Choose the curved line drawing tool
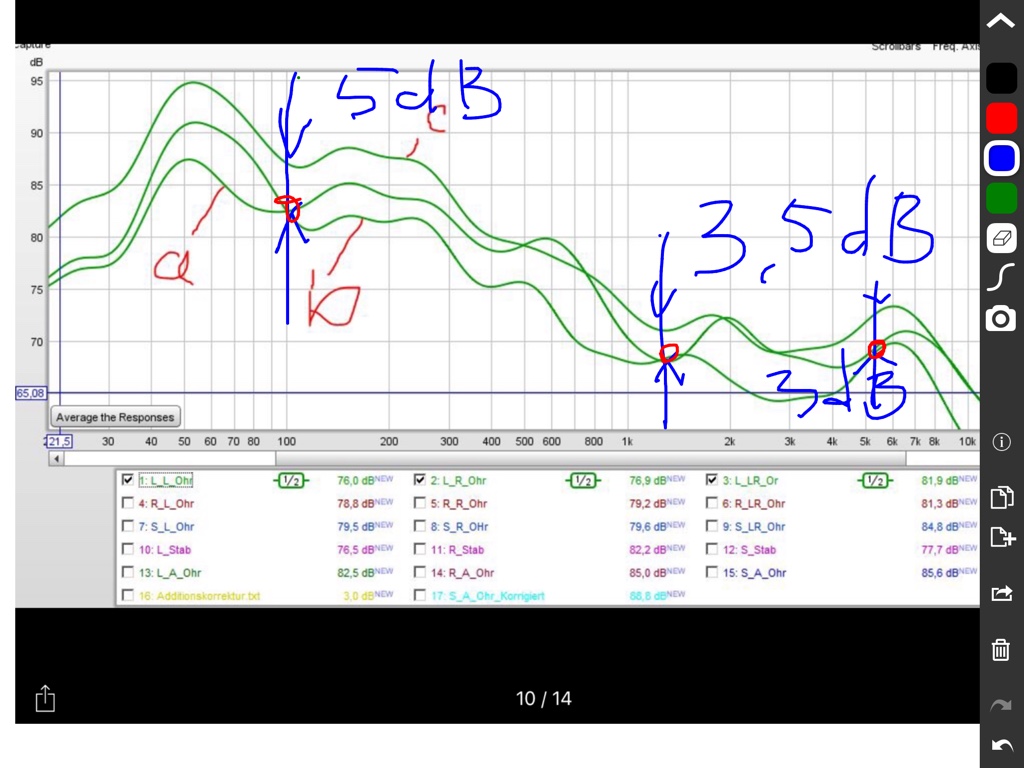The height and width of the screenshot is (768, 1024). (1001, 278)
